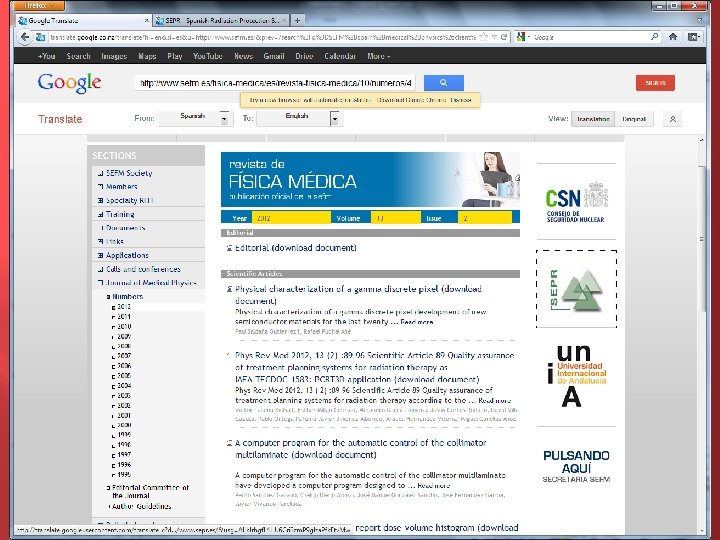This screenshot has height=540, width=720.
Task: Click the browser back arrow button
Action: click(x=25, y=37)
